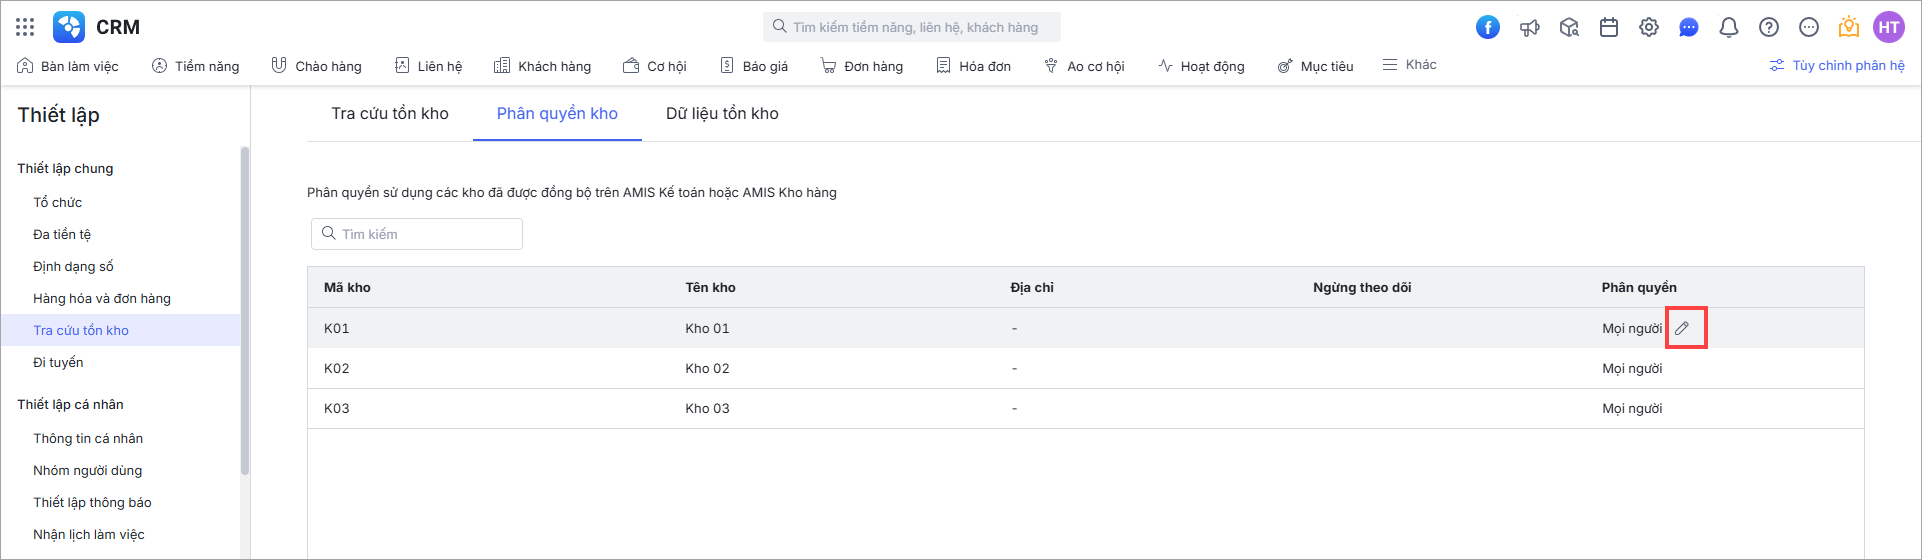1922x560 pixels.
Task: Open the blue chat messages icon
Action: tap(1689, 27)
